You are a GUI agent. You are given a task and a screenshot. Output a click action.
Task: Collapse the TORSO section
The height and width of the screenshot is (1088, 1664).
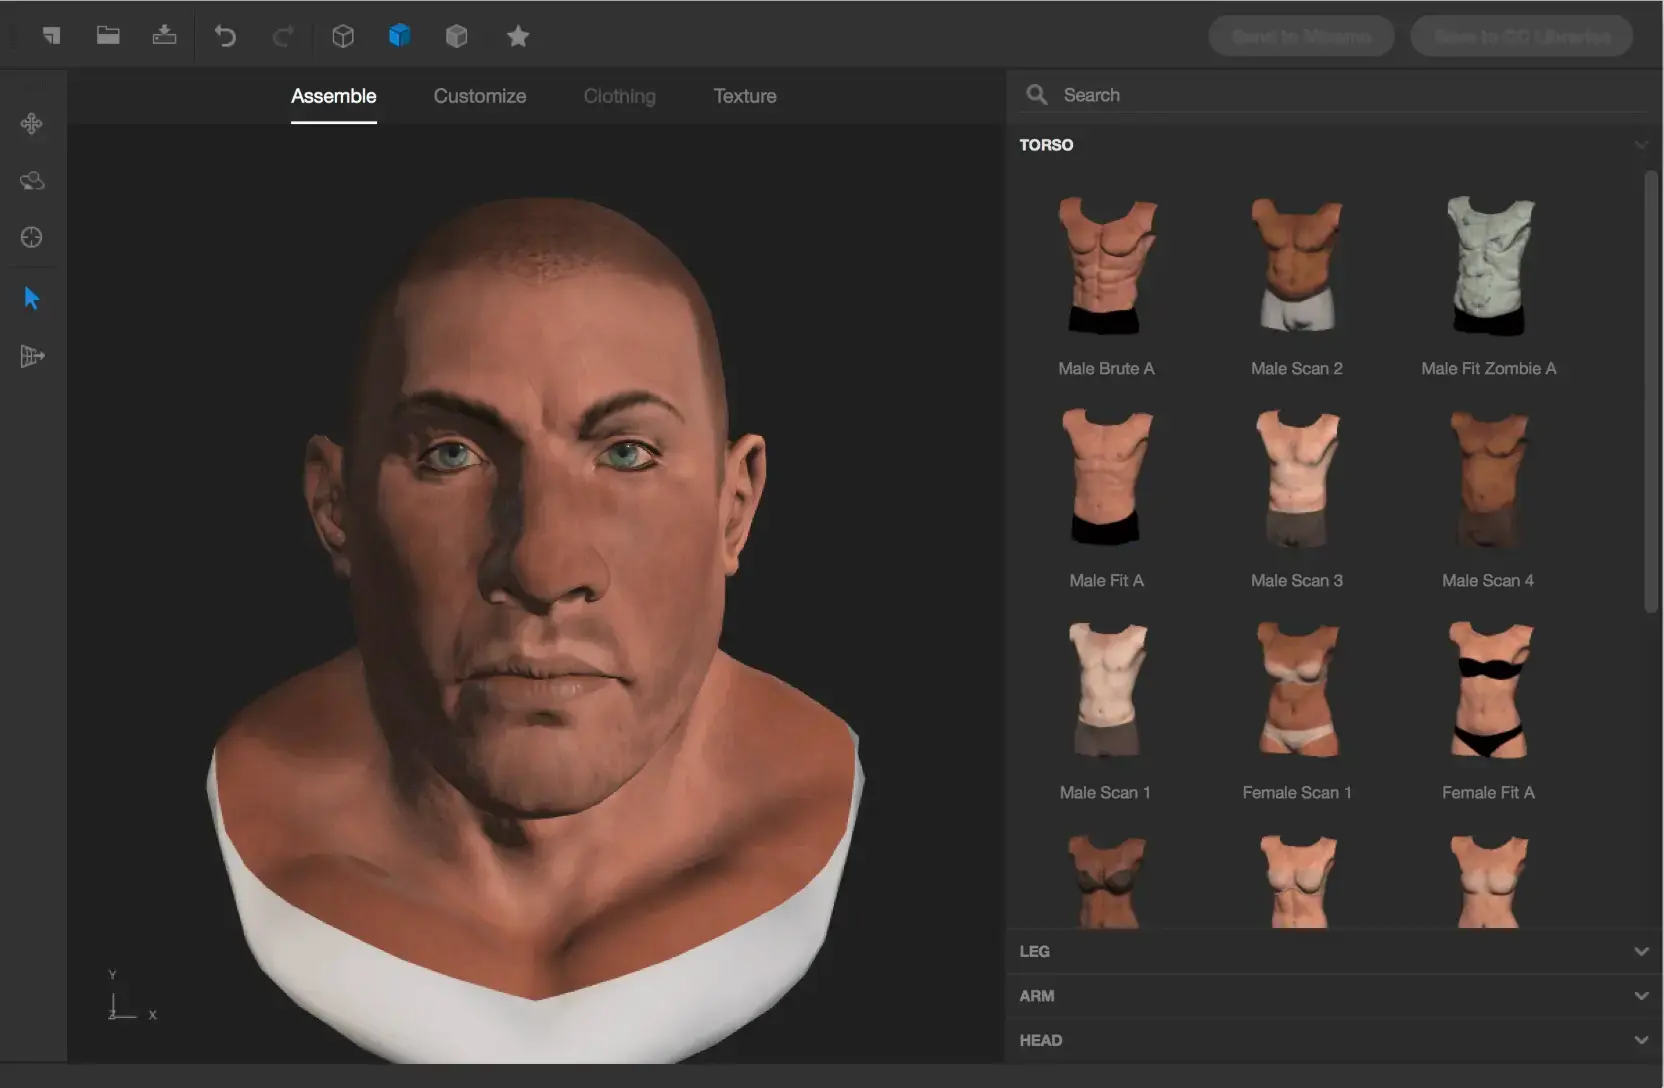pos(1639,145)
